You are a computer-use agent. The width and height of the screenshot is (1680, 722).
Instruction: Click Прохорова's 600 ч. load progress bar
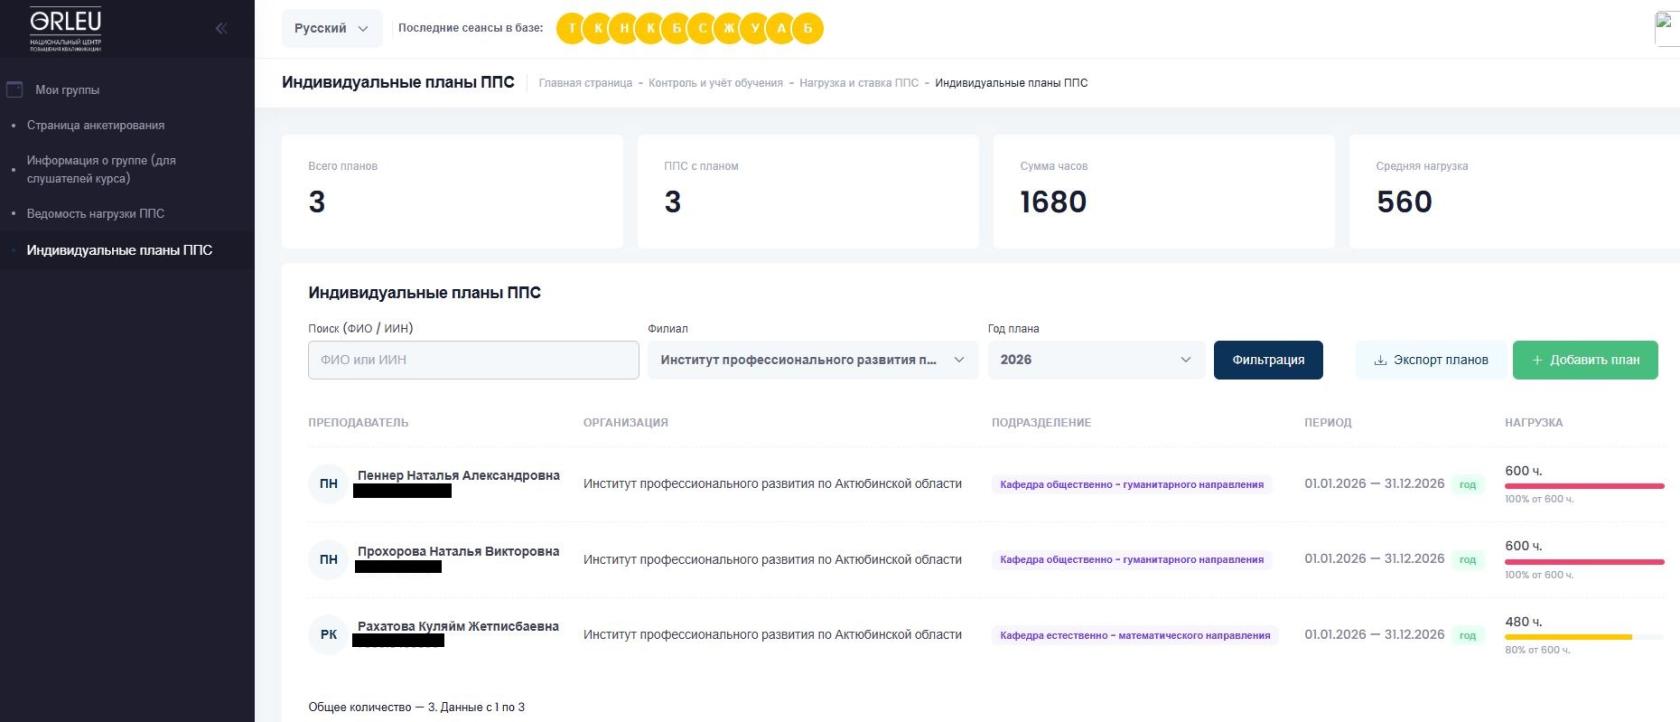pos(1584,562)
